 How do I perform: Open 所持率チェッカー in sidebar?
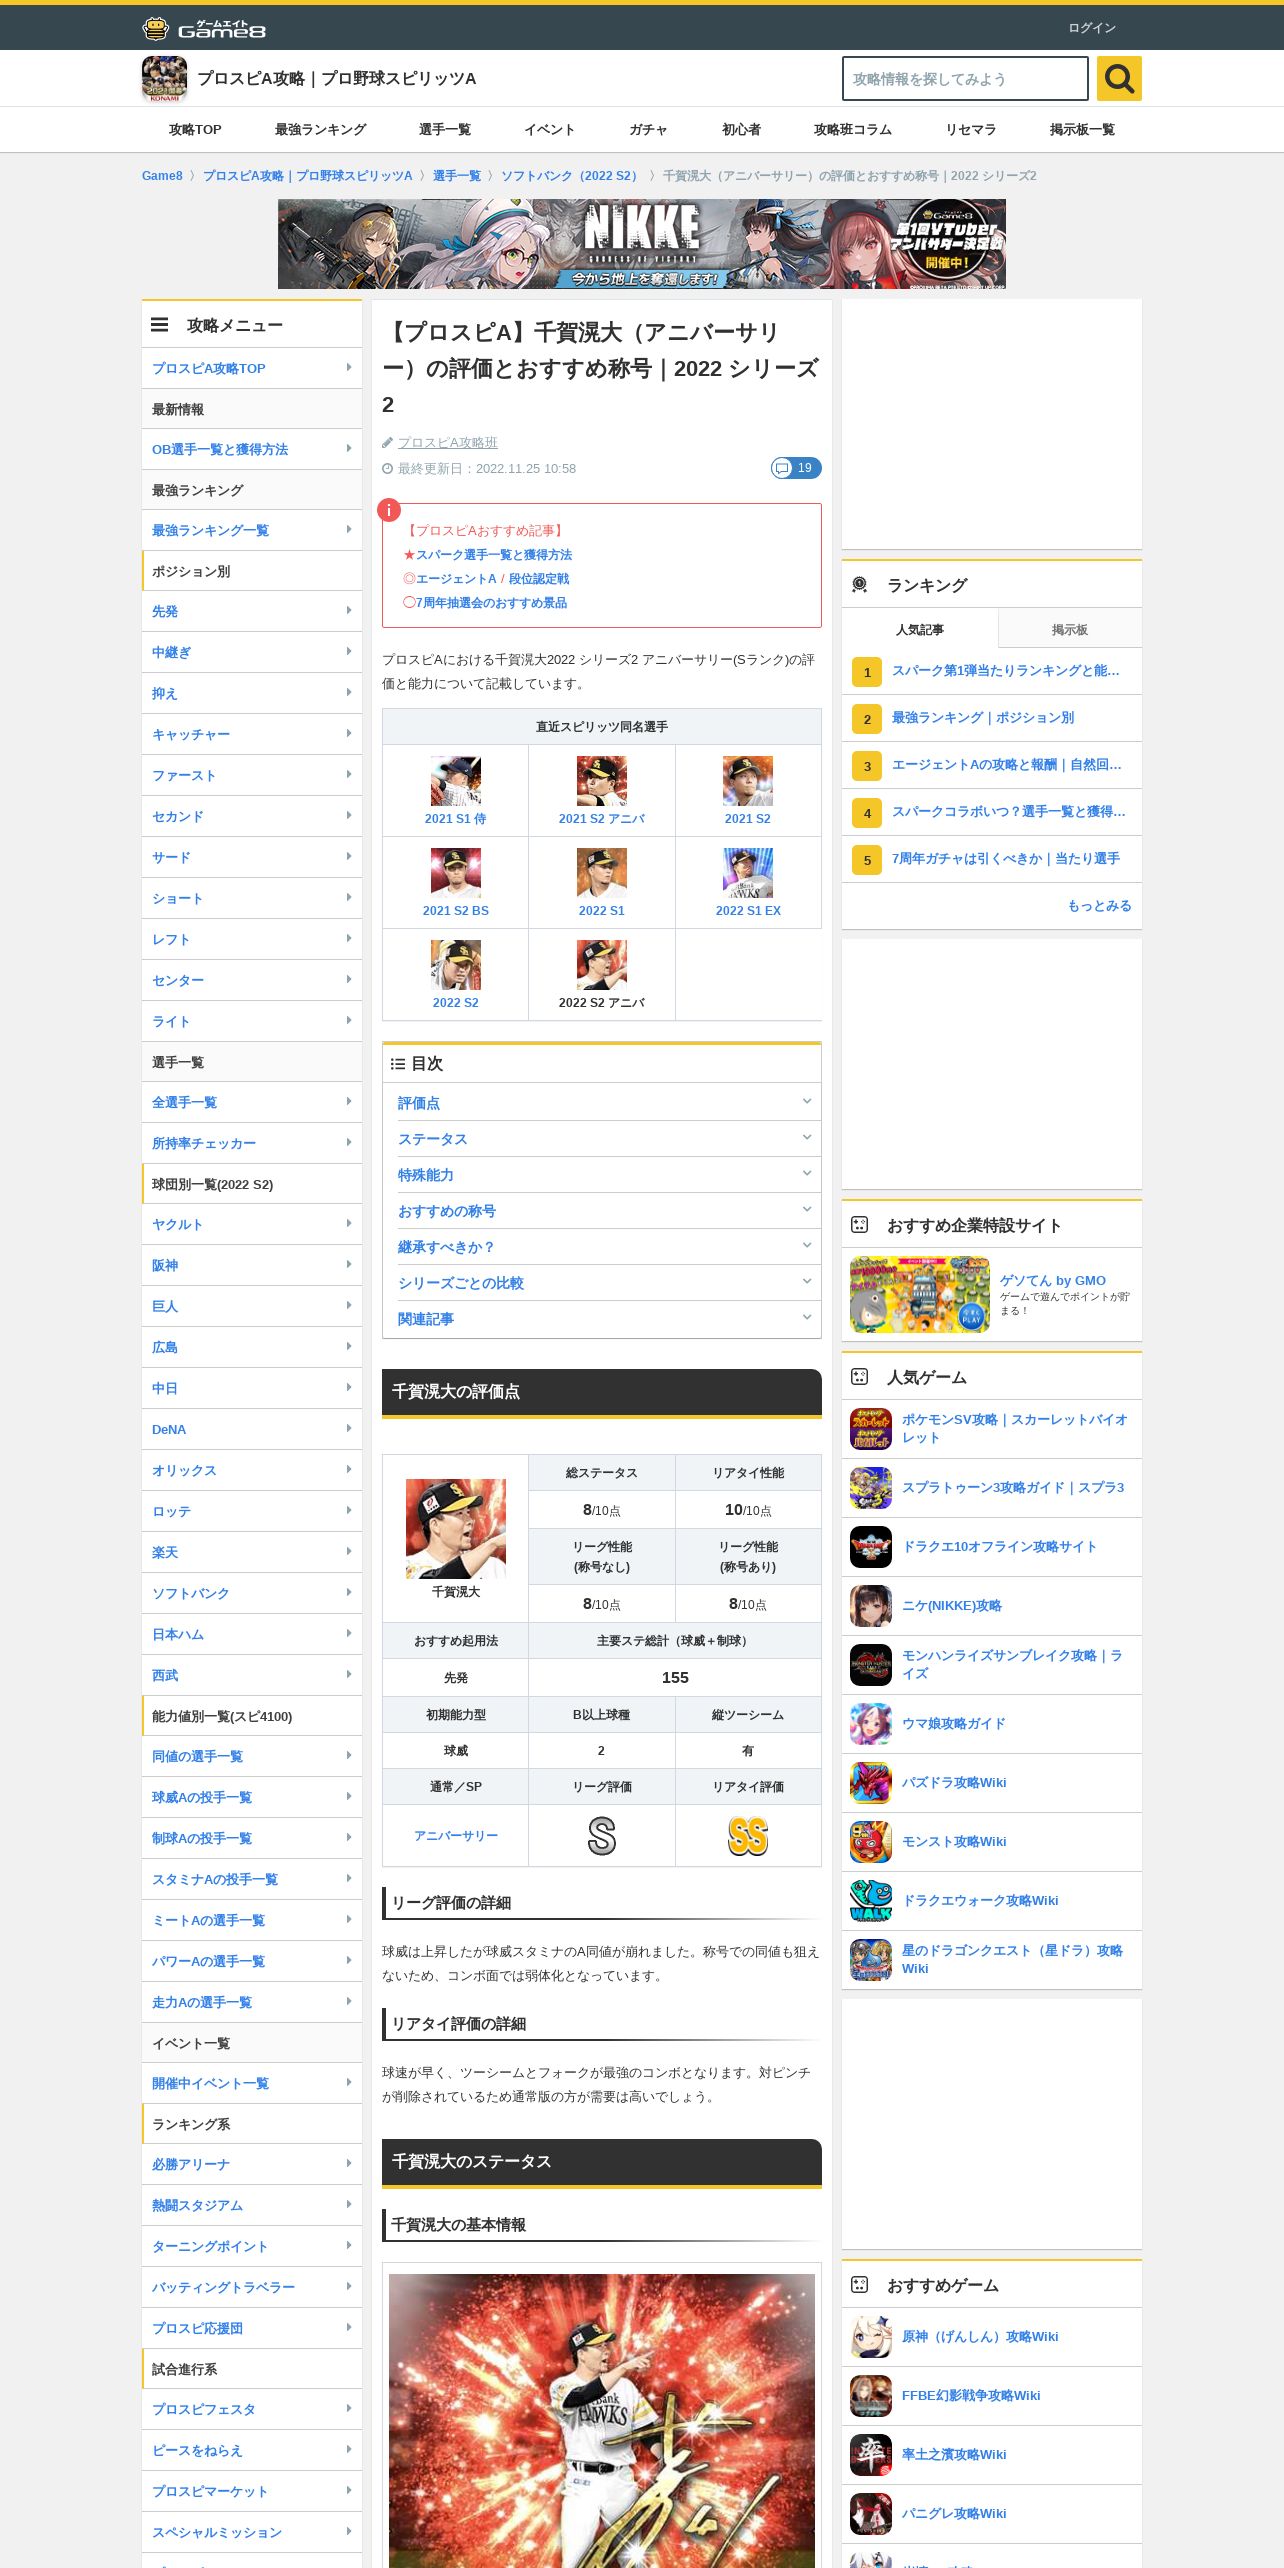click(x=252, y=1143)
